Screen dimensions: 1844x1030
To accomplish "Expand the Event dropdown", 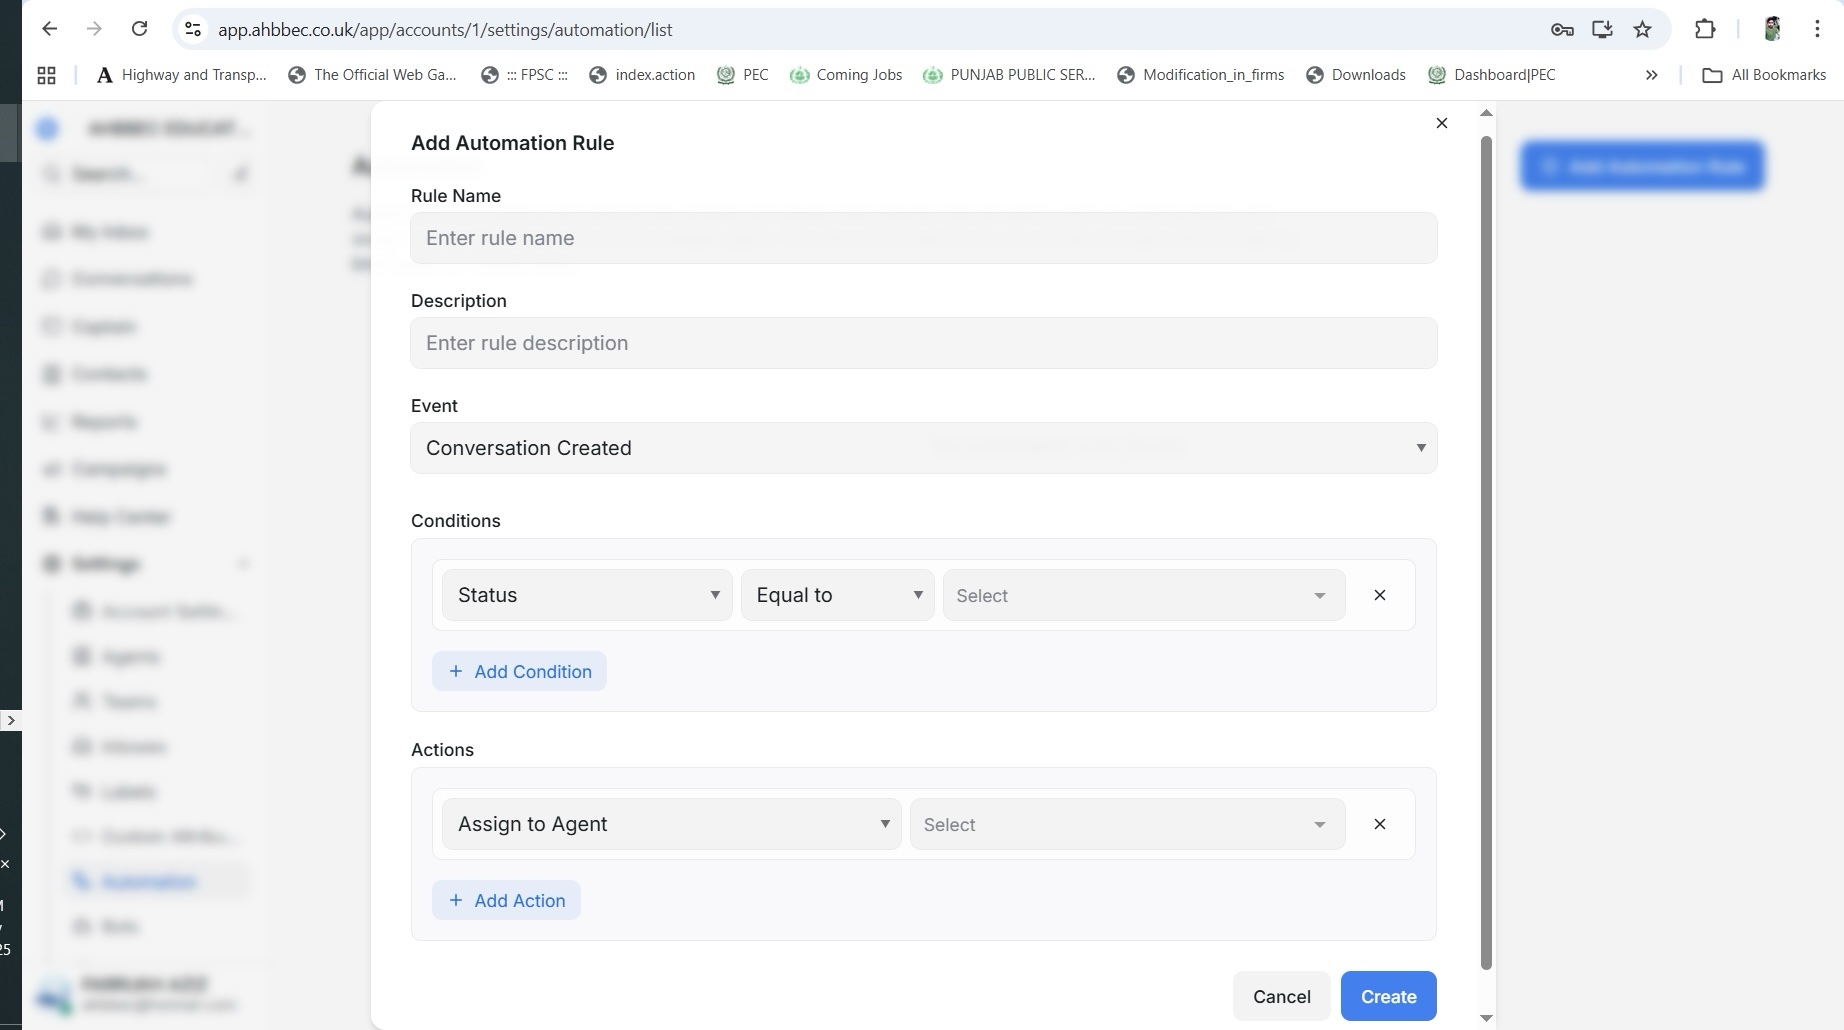I will [x=923, y=448].
